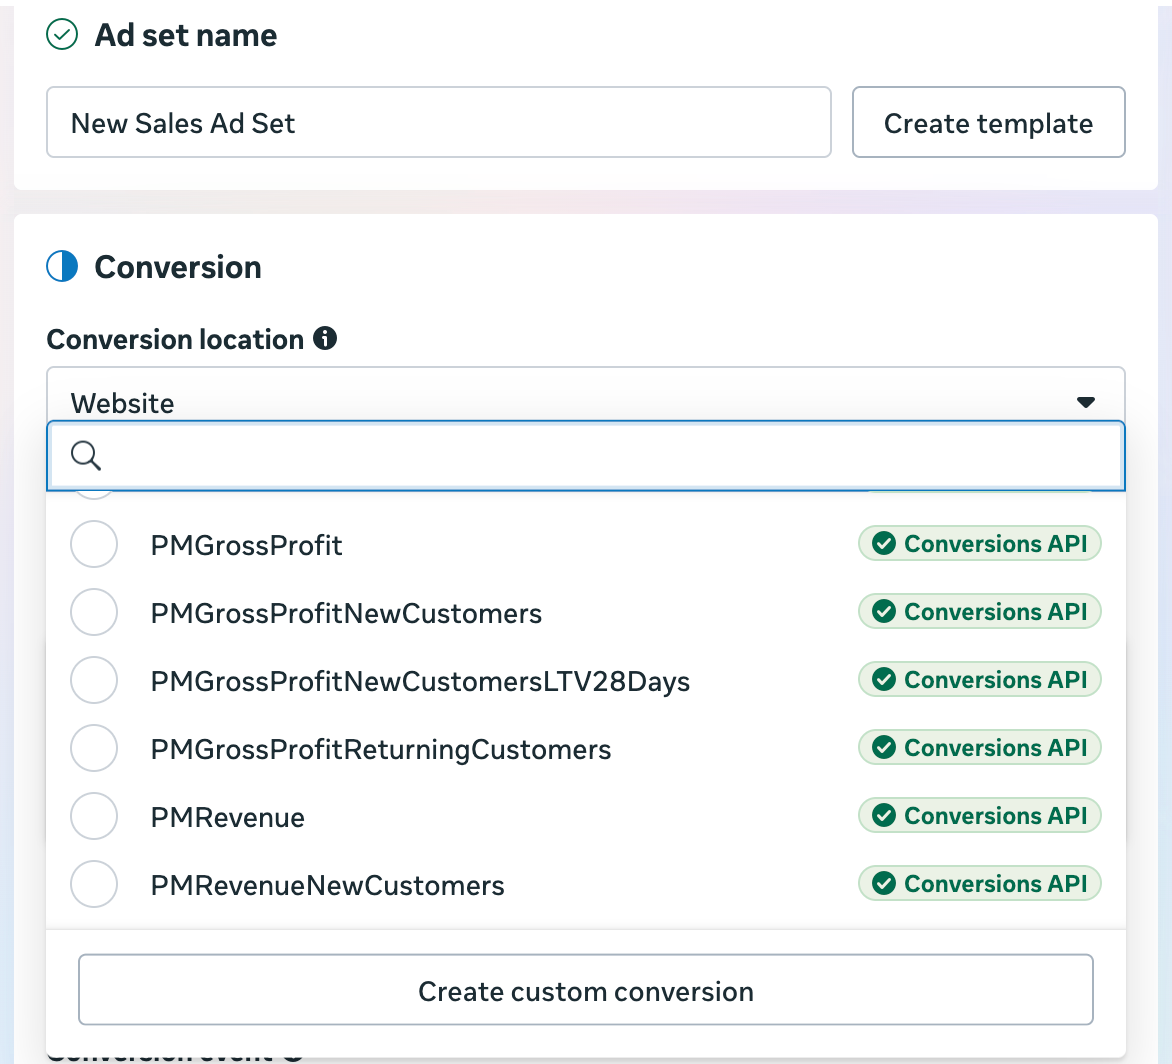Click the green checkmark beside Ad set name
Screen dimensions: 1172x1064
point(62,34)
